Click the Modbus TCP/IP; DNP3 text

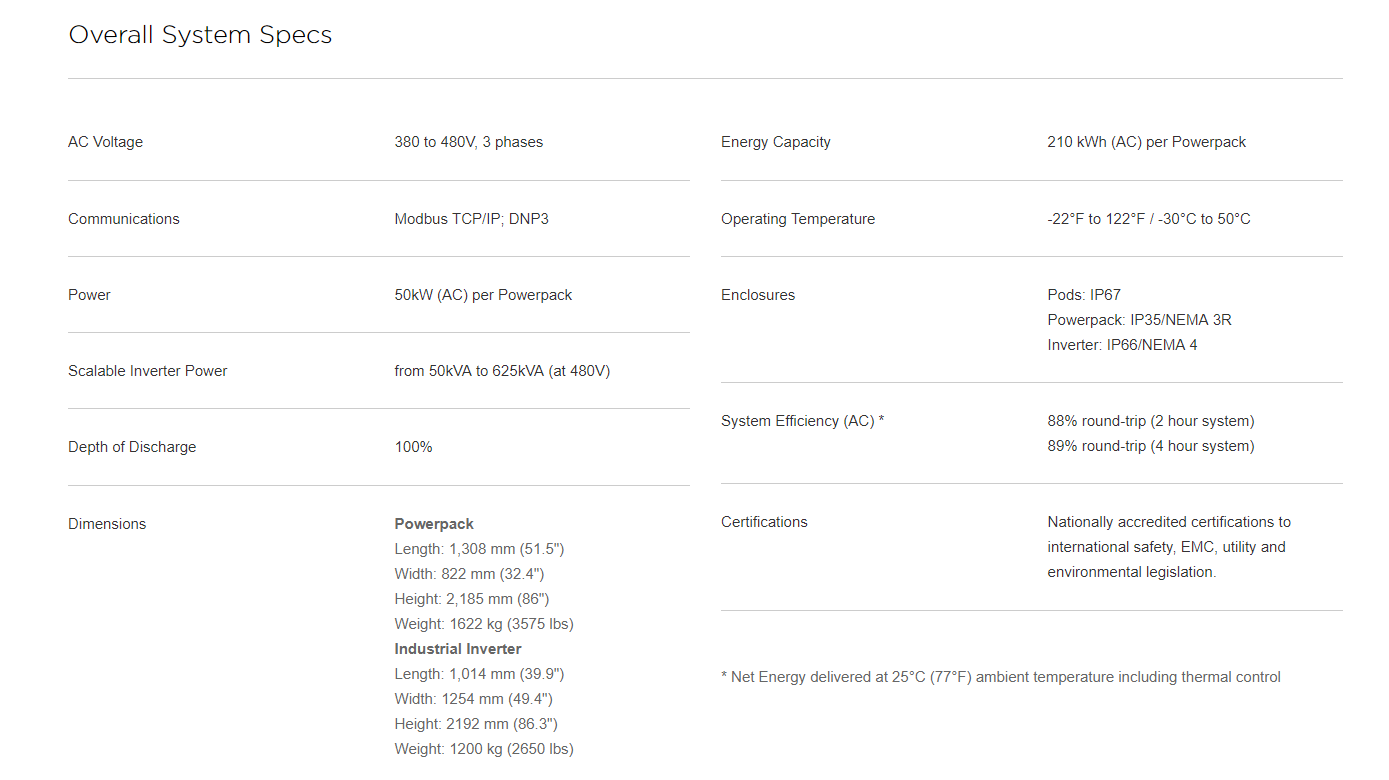pos(471,219)
